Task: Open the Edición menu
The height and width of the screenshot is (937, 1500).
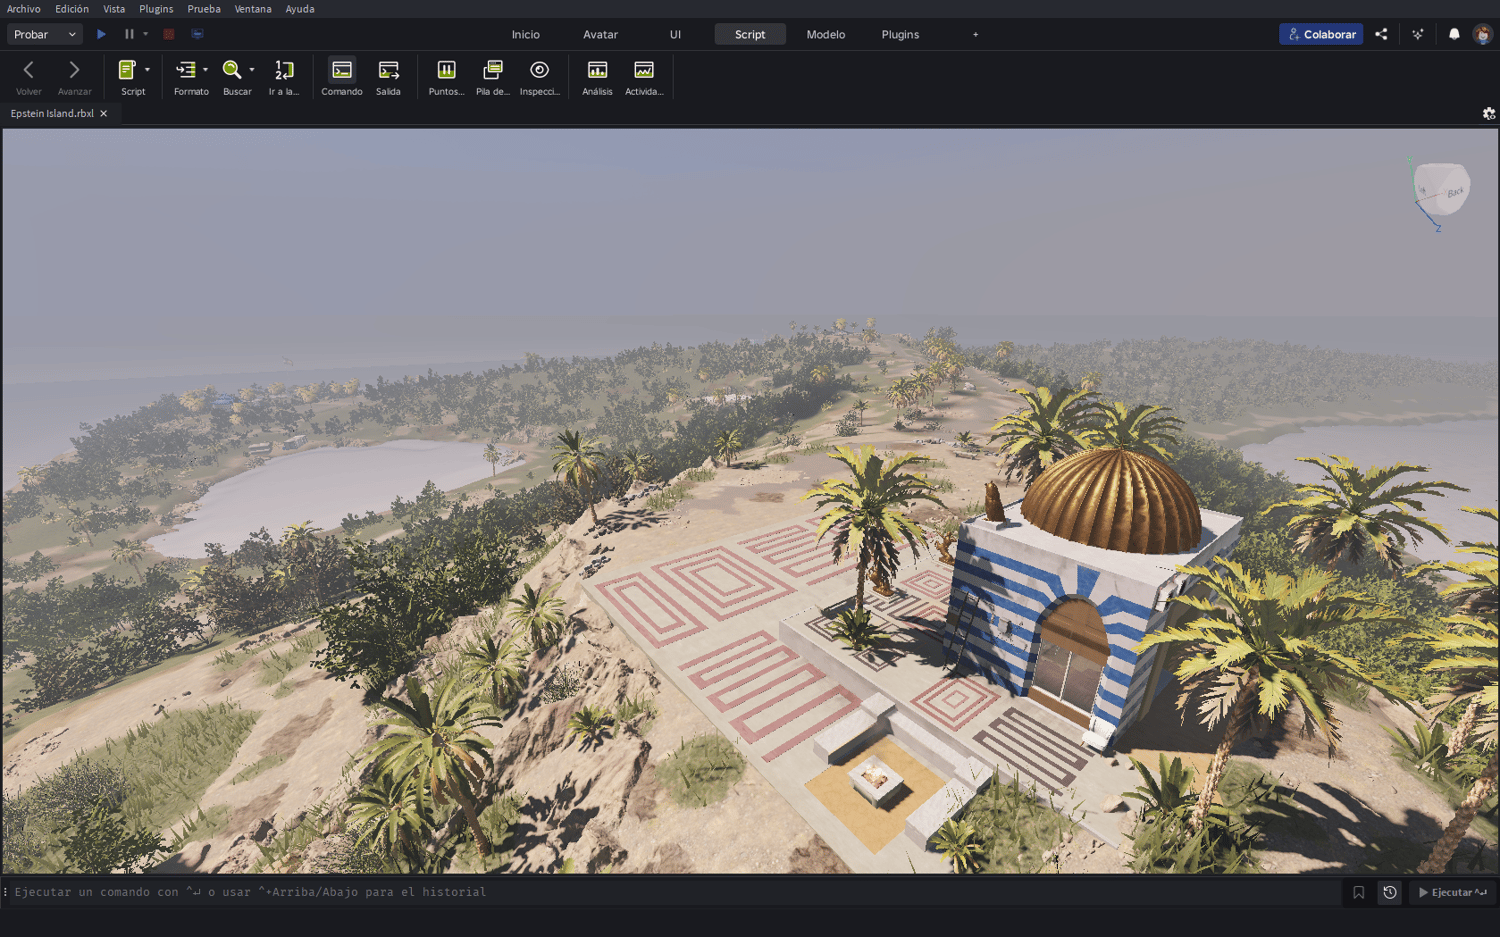Action: 72,9
